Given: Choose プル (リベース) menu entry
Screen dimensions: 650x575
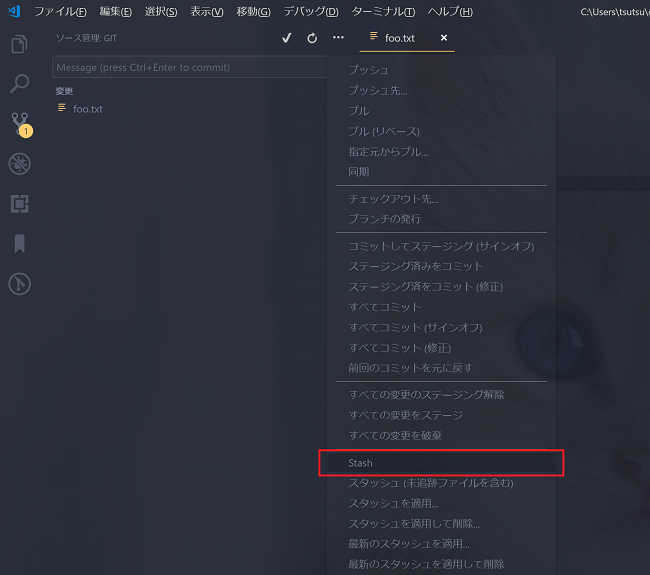Looking at the screenshot, I should click(441, 131).
